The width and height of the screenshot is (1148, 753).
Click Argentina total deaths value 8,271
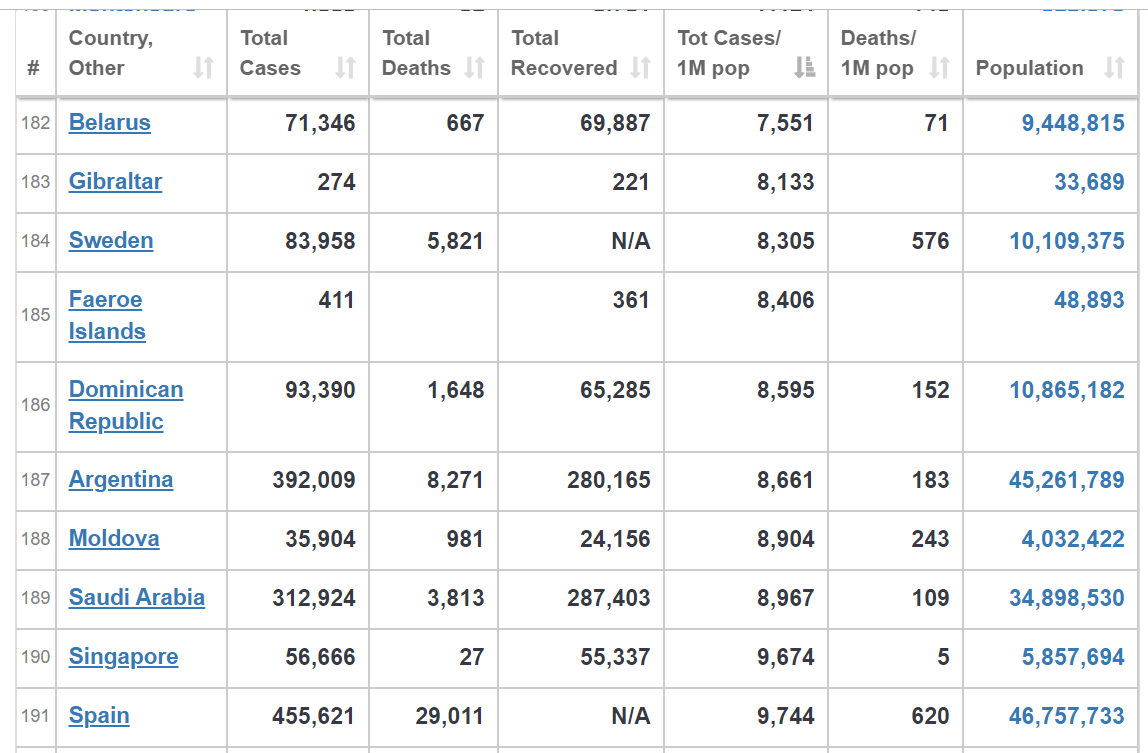tap(455, 480)
